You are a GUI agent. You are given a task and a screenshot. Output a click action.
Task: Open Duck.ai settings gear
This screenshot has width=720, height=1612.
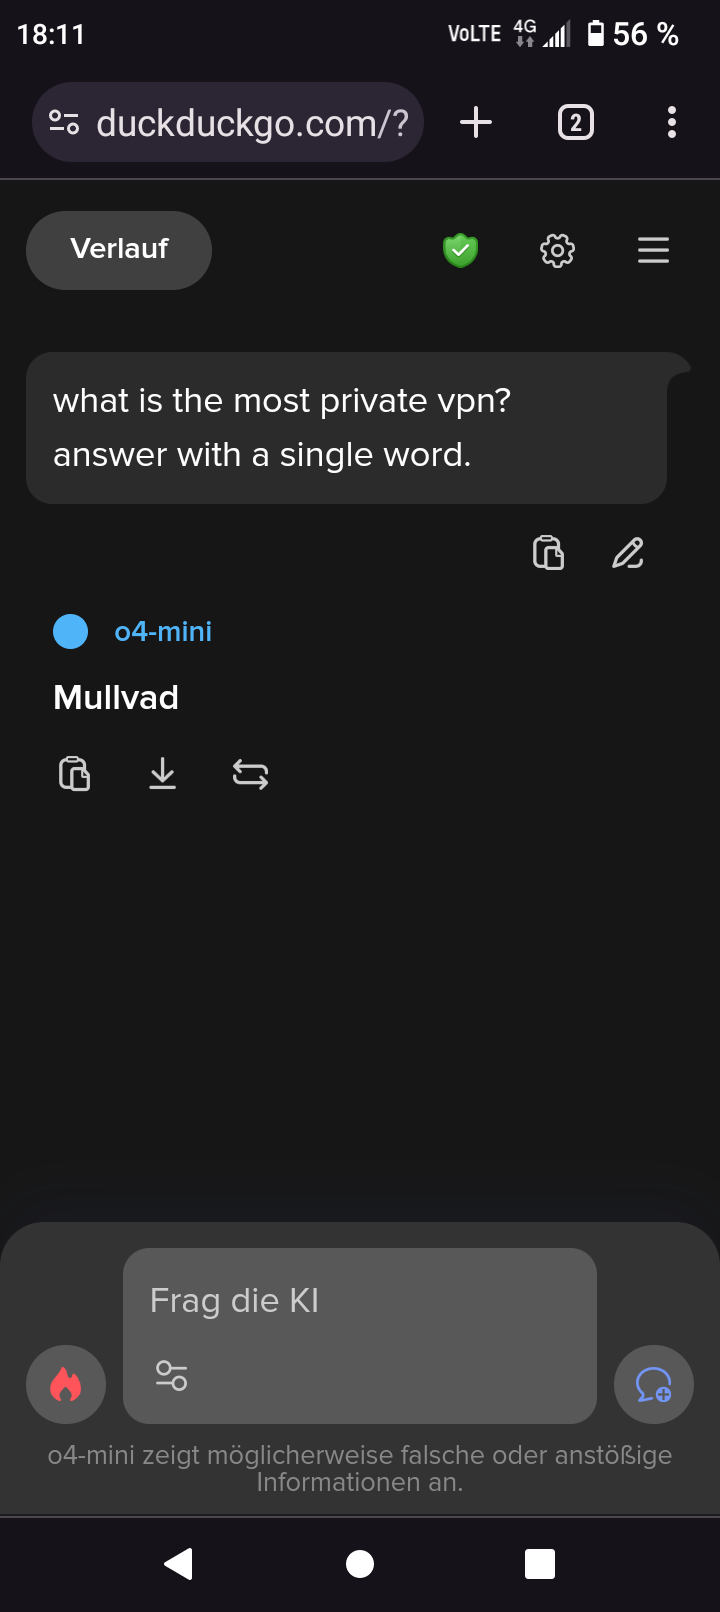point(557,250)
